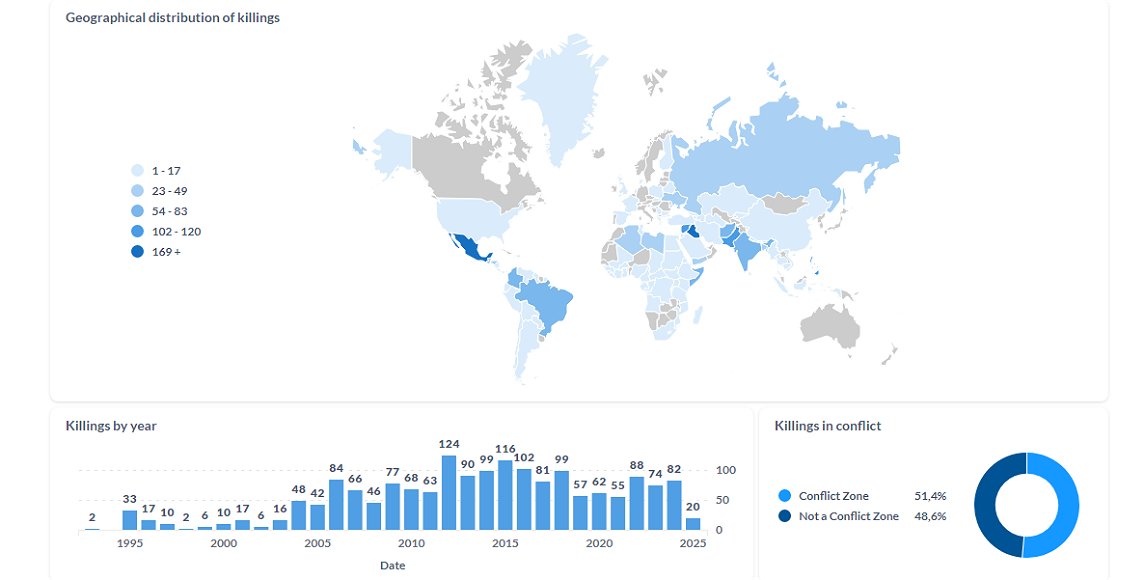Click the Not a Conflict Zone legend dot
This screenshot has width=1145, height=580.
click(785, 516)
